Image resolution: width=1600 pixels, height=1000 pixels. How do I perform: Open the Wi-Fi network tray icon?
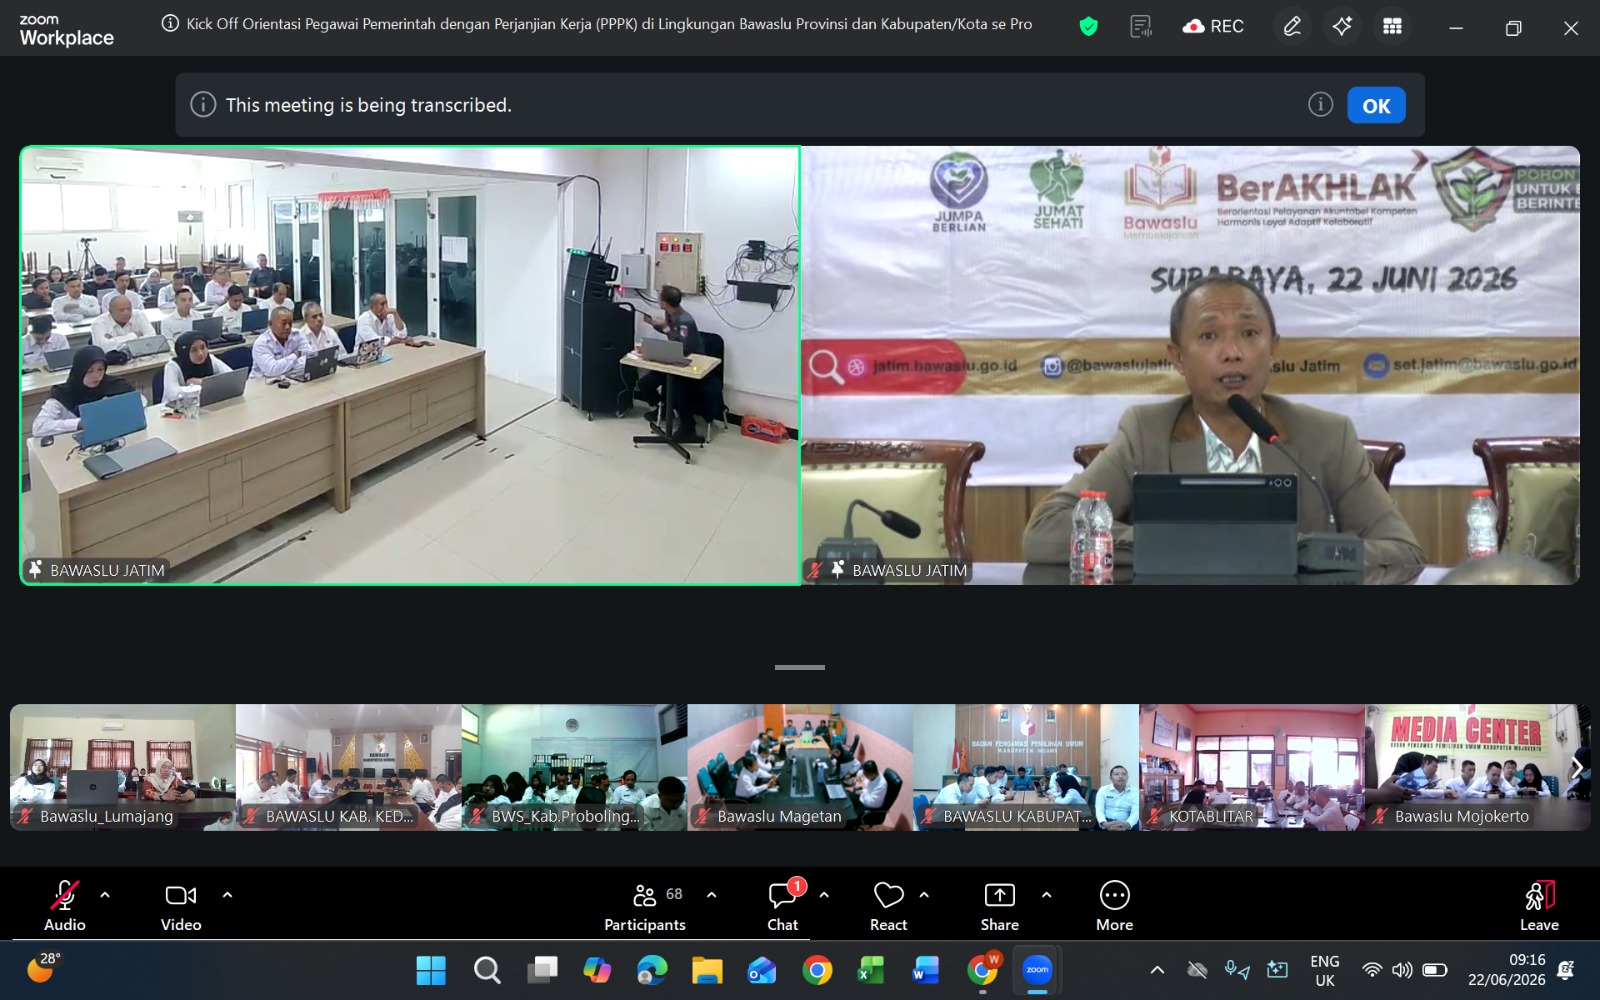(x=1372, y=970)
